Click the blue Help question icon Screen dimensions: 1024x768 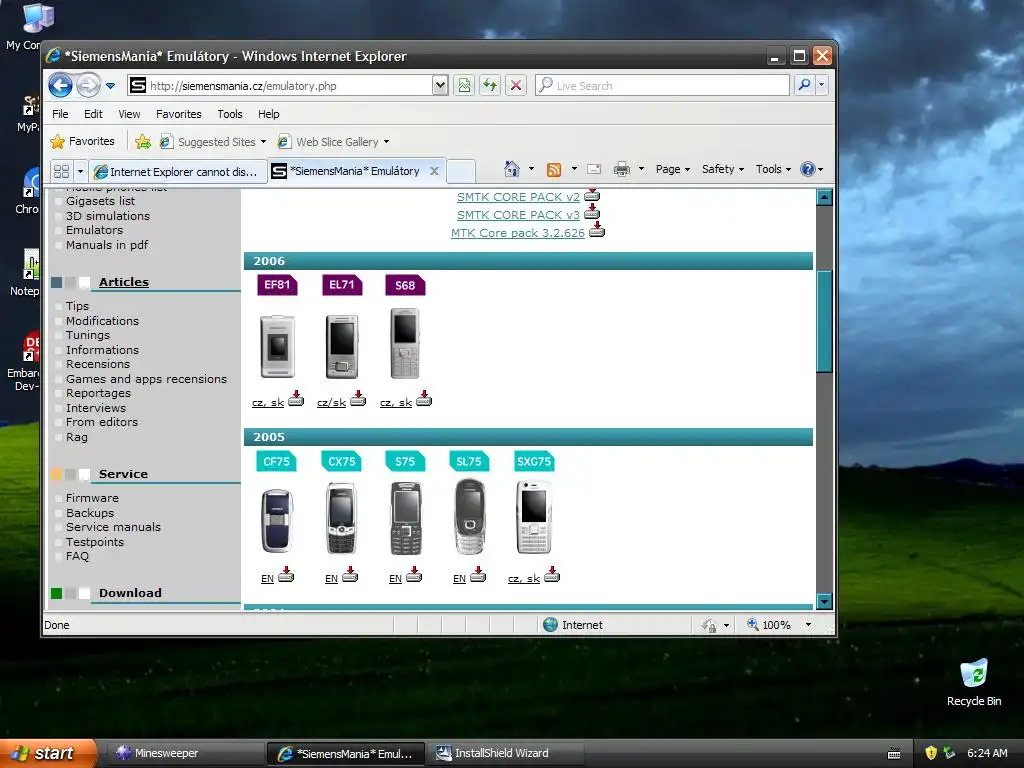coord(808,169)
